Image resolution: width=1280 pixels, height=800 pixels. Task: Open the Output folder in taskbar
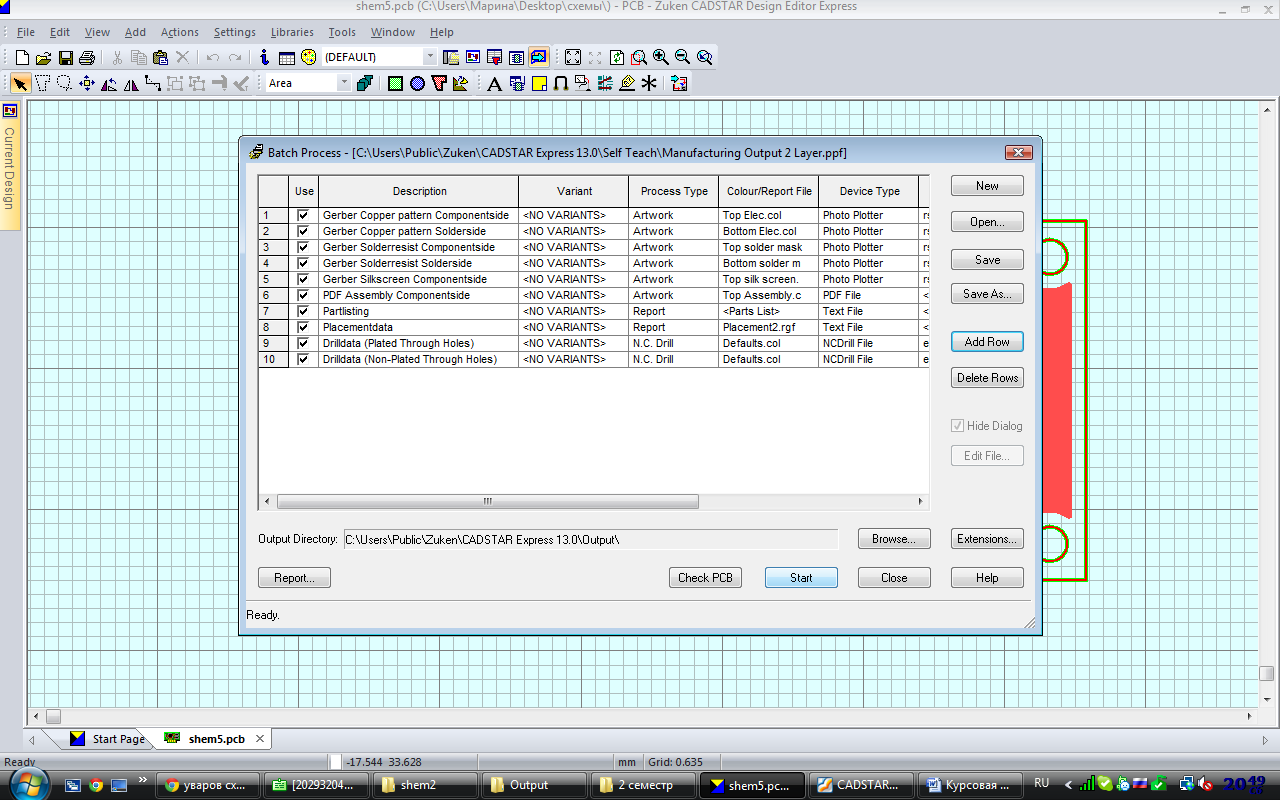click(x=534, y=785)
